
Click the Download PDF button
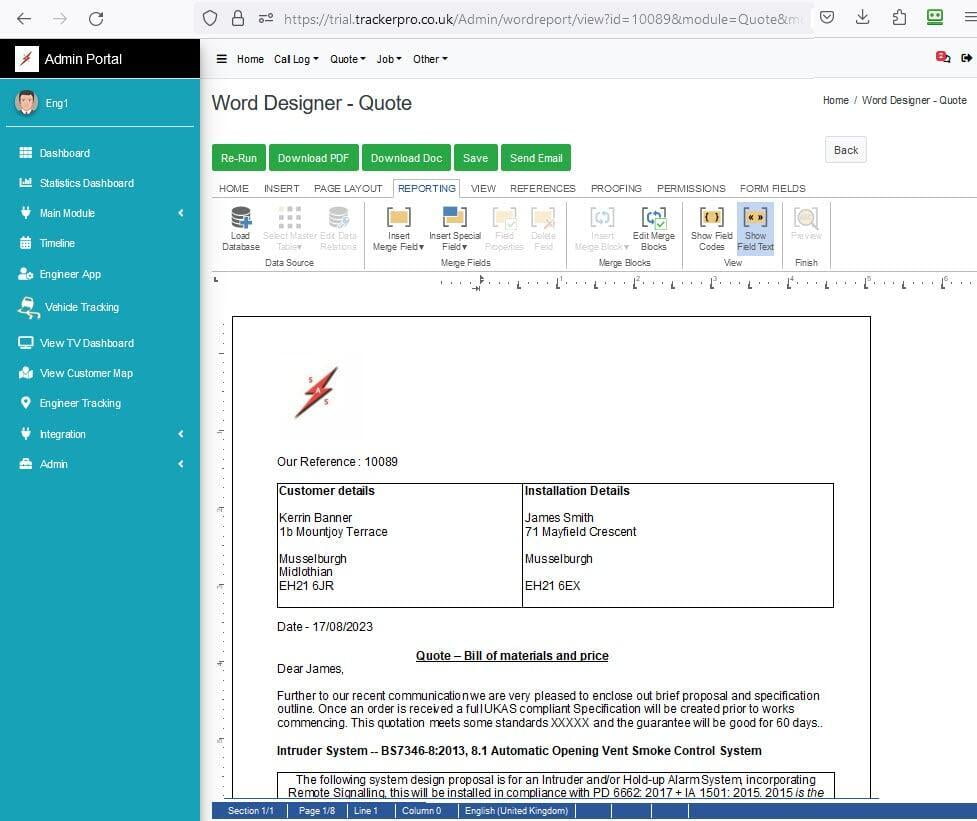coord(313,158)
